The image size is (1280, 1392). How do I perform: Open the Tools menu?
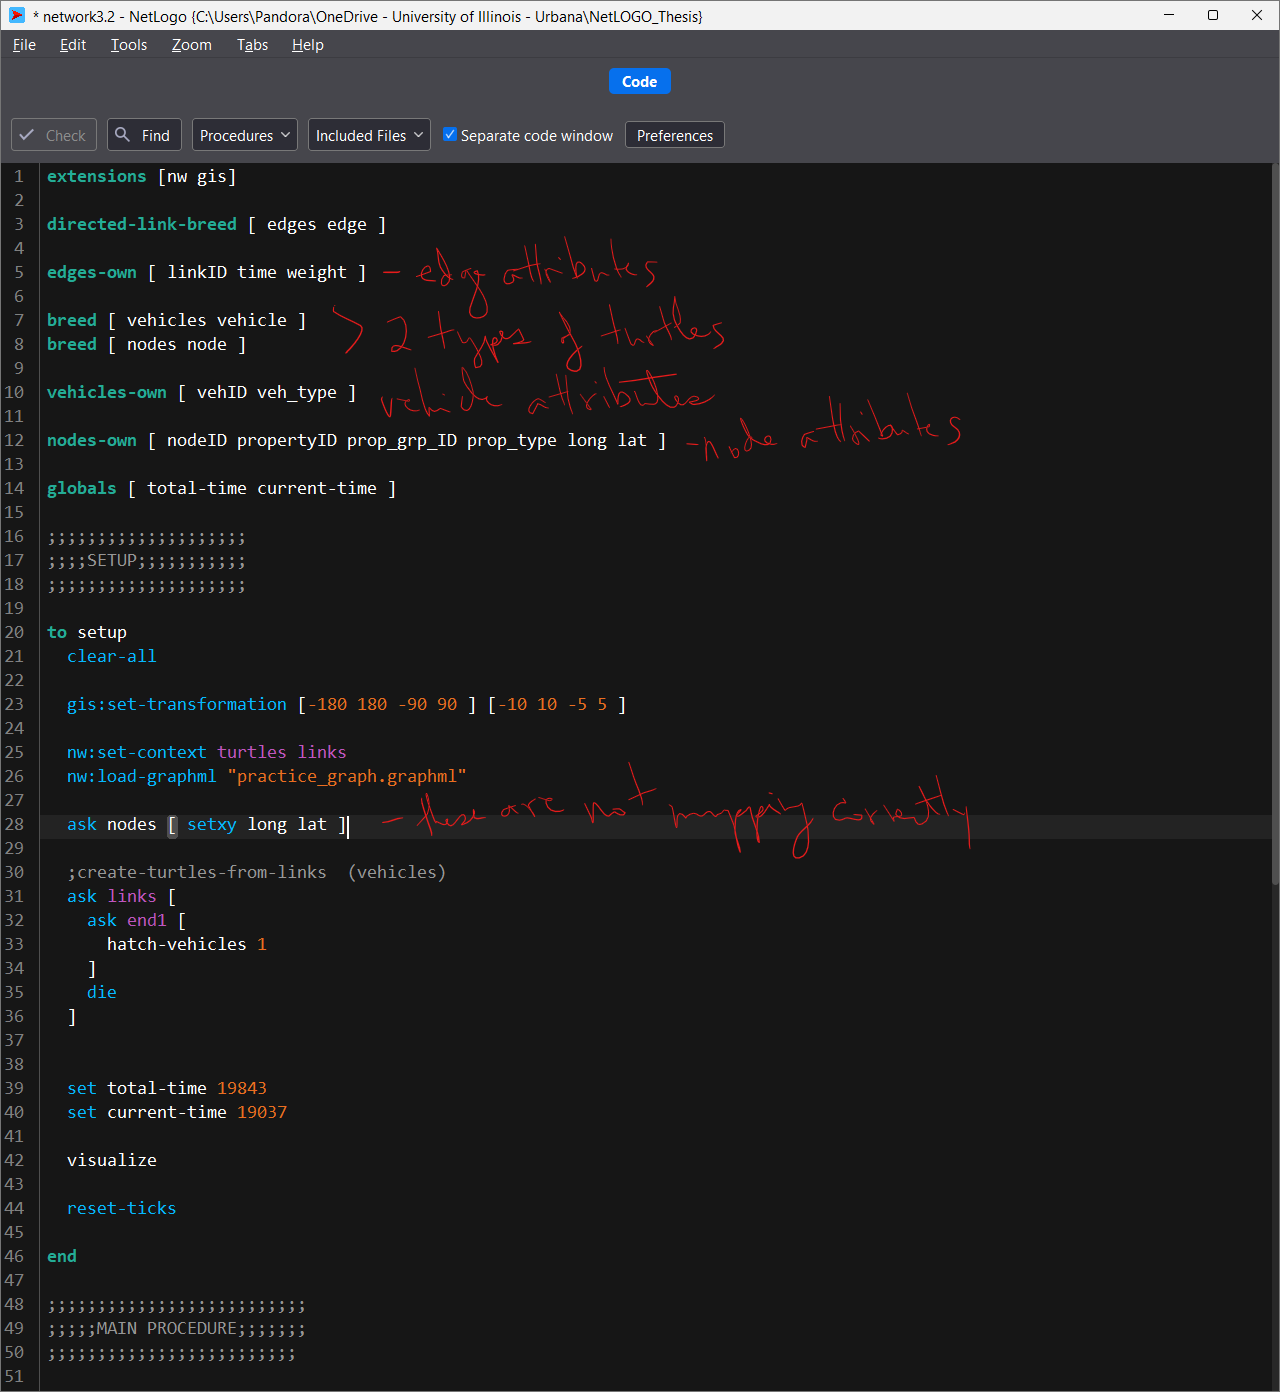[129, 45]
